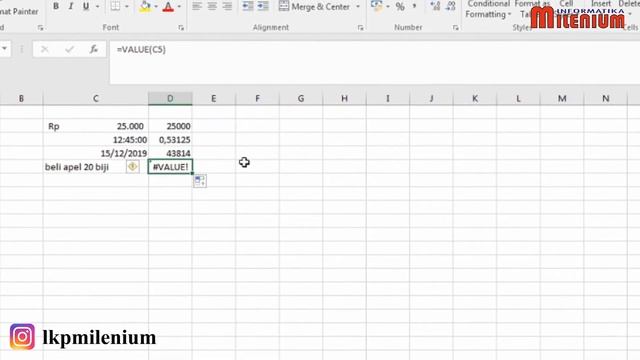Apply accounting number format icon

tap(376, 6)
